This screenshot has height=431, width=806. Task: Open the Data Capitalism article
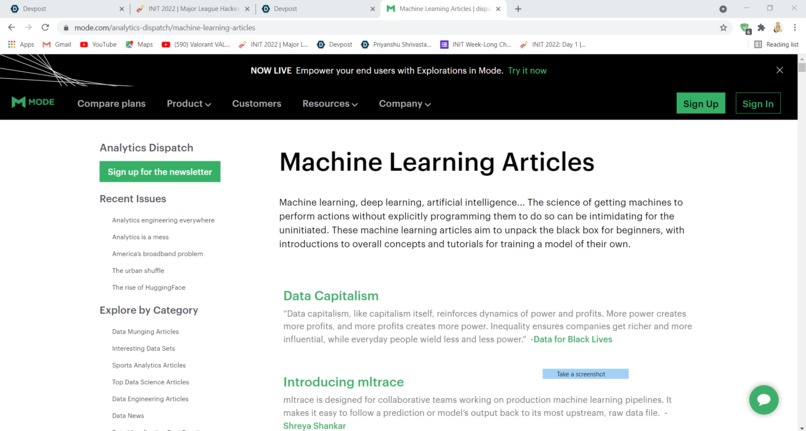pos(331,296)
